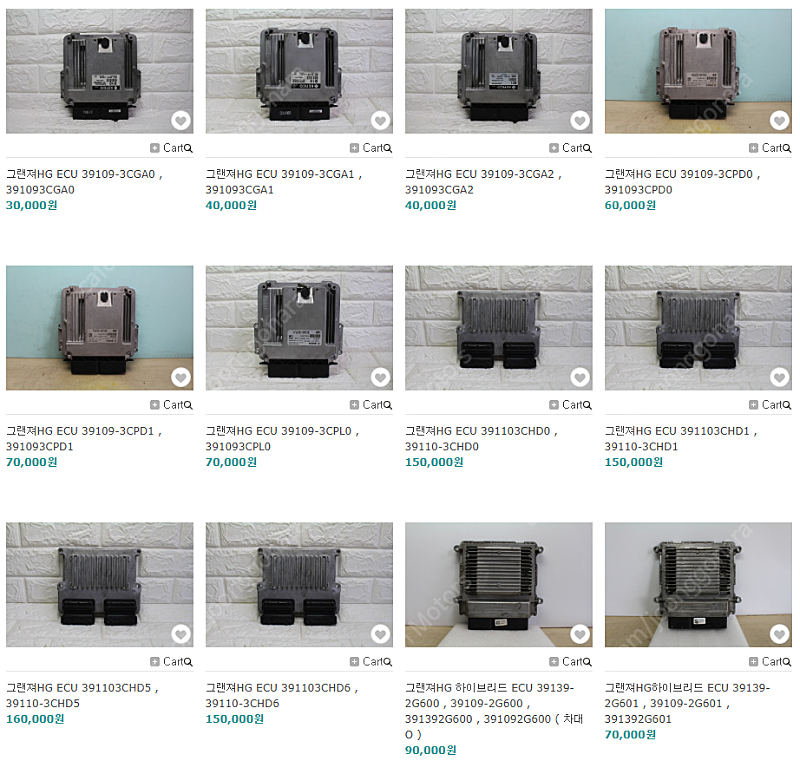Open thumbnail of 39109-3CPD1 ECU on blue background

click(x=99, y=327)
